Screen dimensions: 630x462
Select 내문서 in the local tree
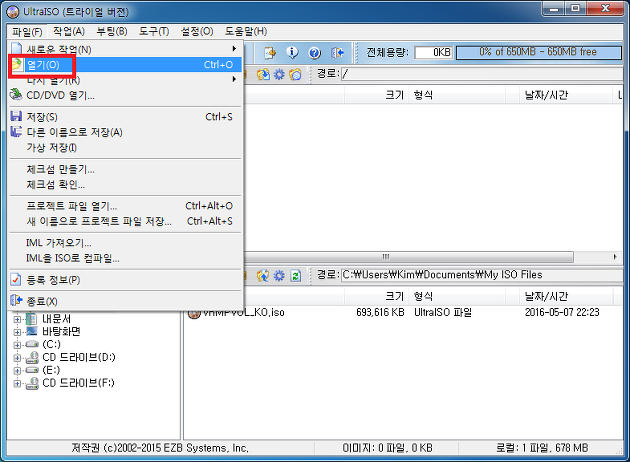(57, 319)
